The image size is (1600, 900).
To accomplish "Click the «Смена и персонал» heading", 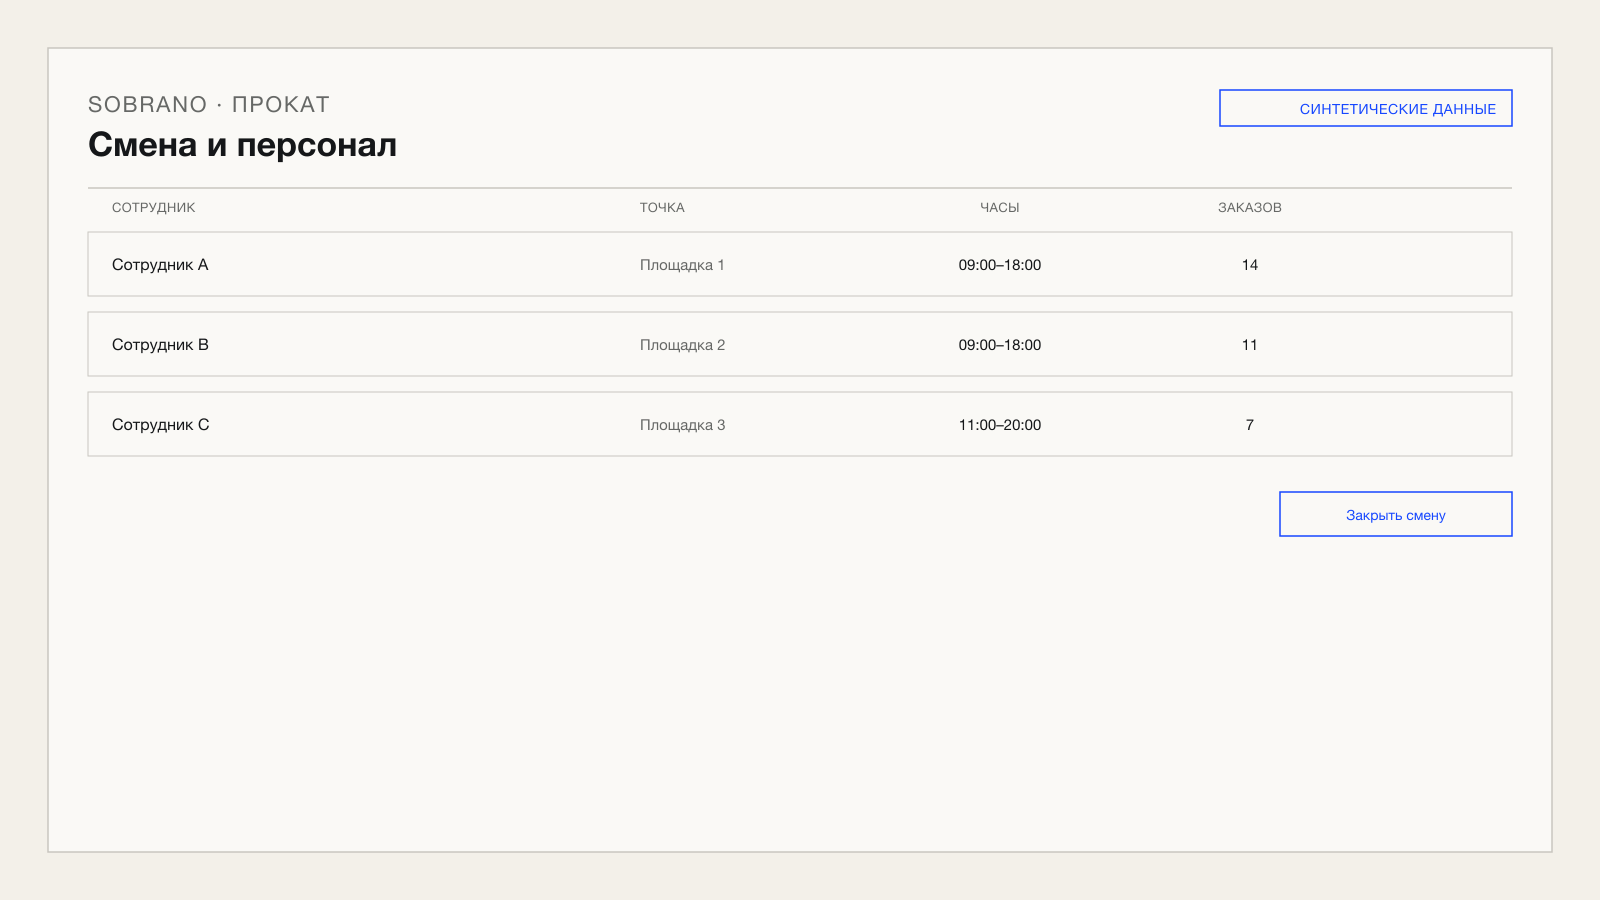I will (x=243, y=145).
